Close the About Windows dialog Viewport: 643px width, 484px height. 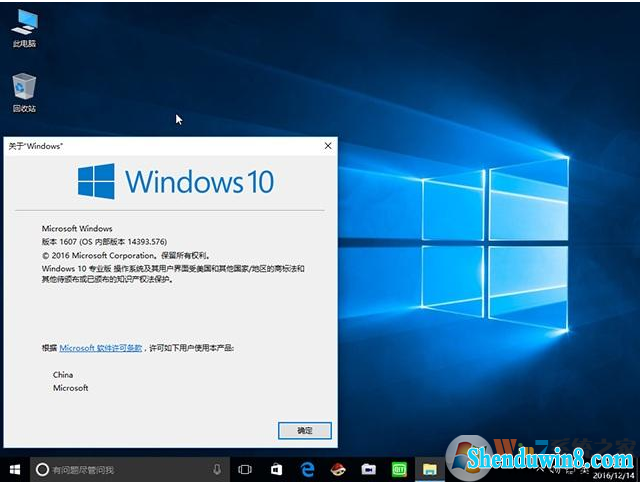328,146
